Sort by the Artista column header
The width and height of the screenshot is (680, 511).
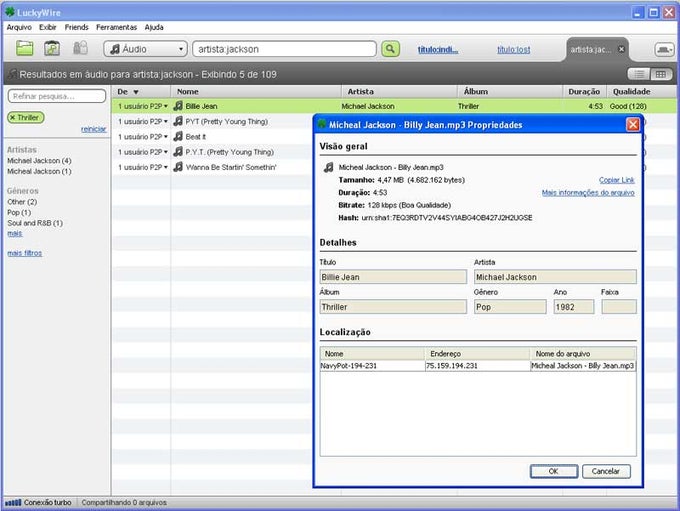[399, 92]
